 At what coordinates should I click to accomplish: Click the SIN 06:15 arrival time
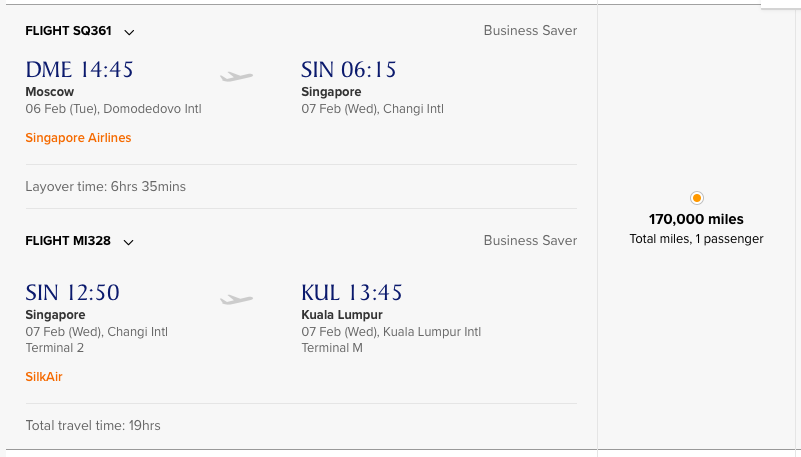coord(349,69)
